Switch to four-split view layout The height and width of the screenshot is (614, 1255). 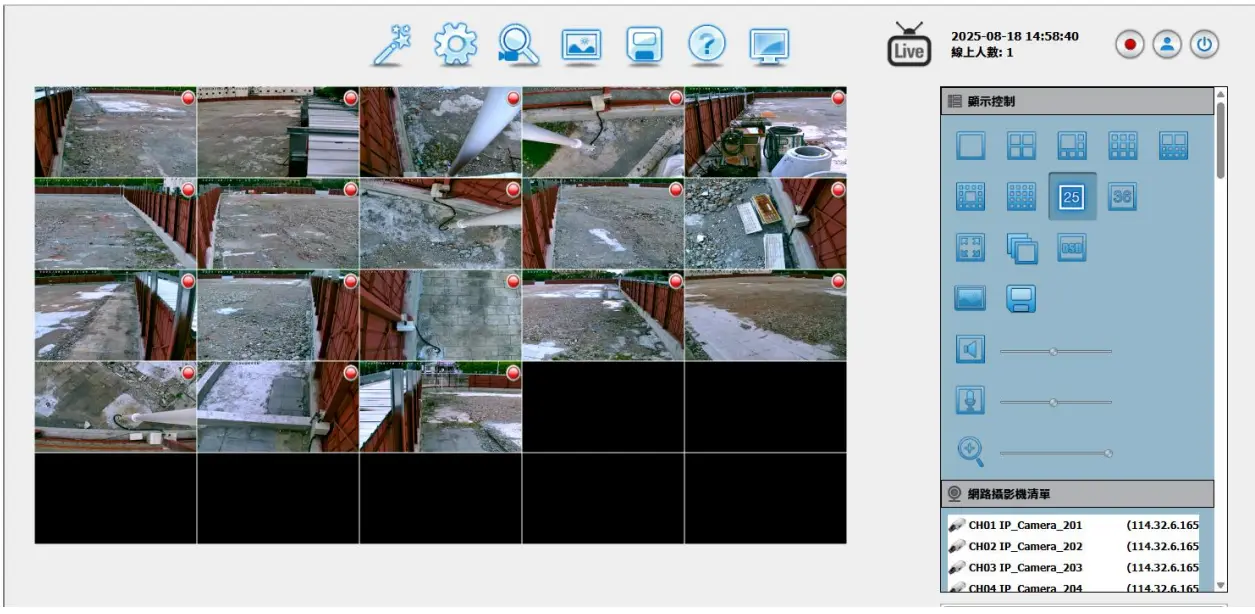tap(1021, 146)
